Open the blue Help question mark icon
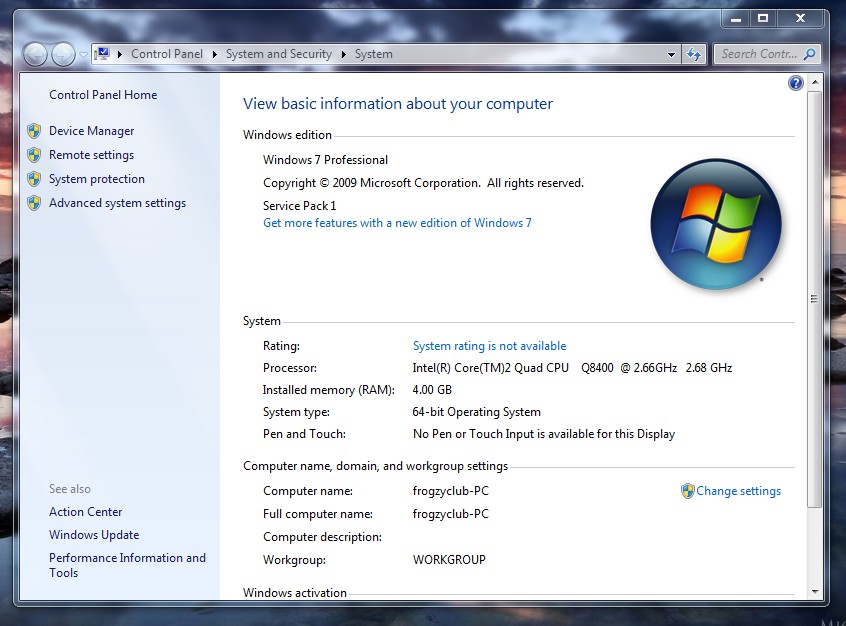The width and height of the screenshot is (846, 626). 796,83
